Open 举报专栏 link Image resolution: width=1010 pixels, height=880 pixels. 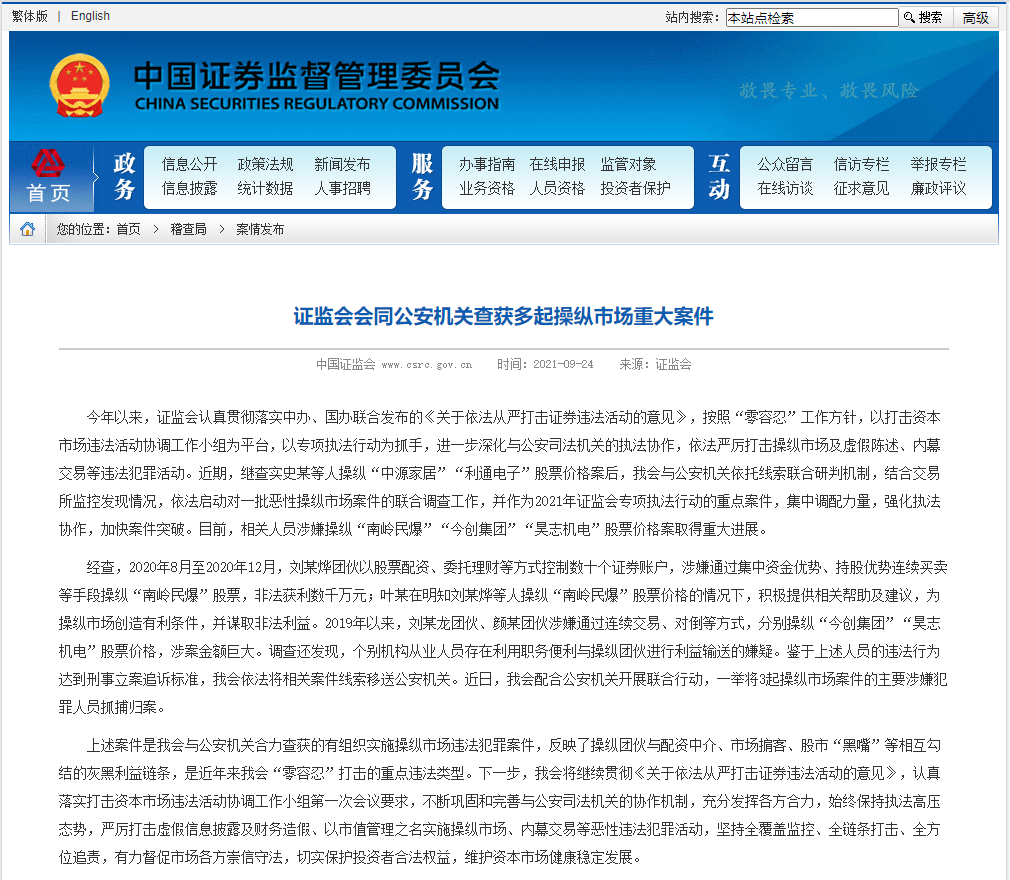click(x=938, y=164)
